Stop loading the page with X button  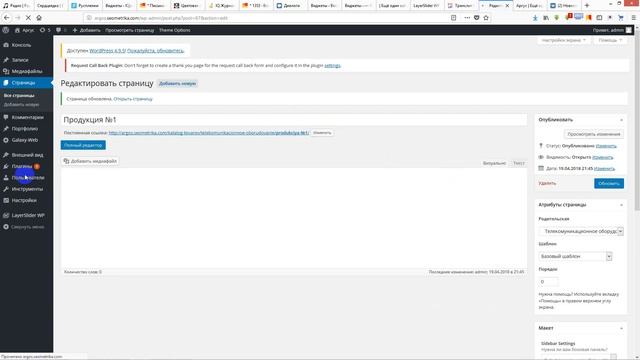tap(28, 18)
